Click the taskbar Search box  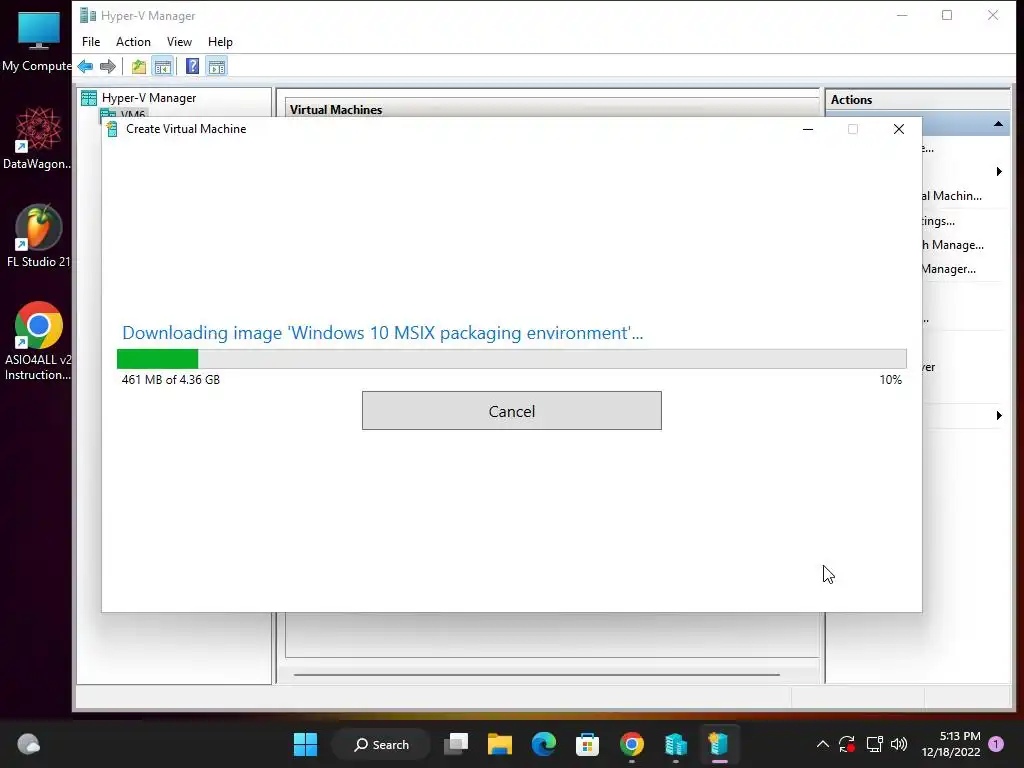[x=381, y=744]
